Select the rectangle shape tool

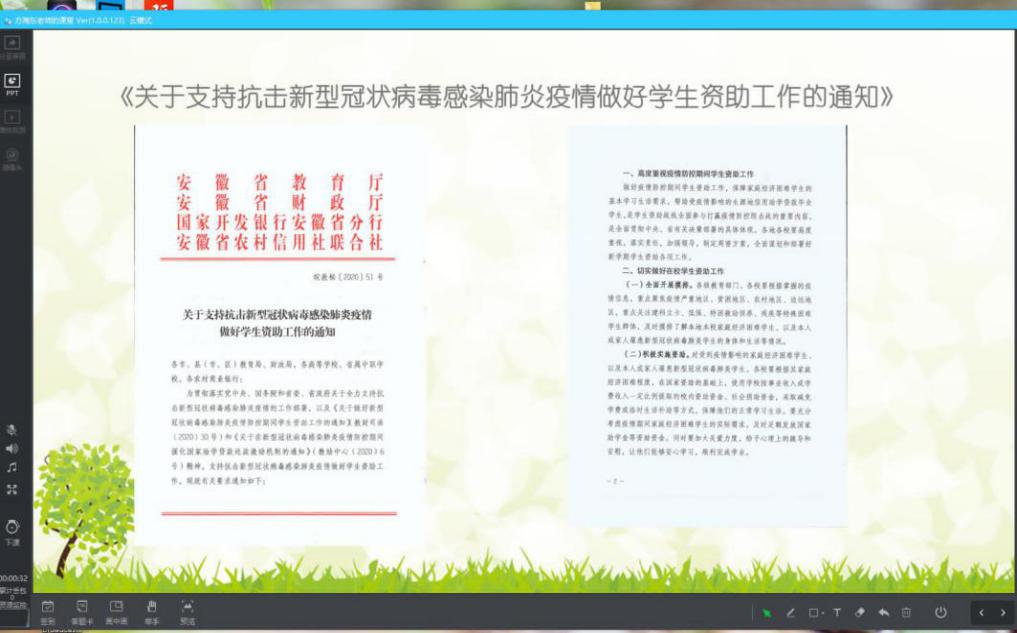[813, 613]
